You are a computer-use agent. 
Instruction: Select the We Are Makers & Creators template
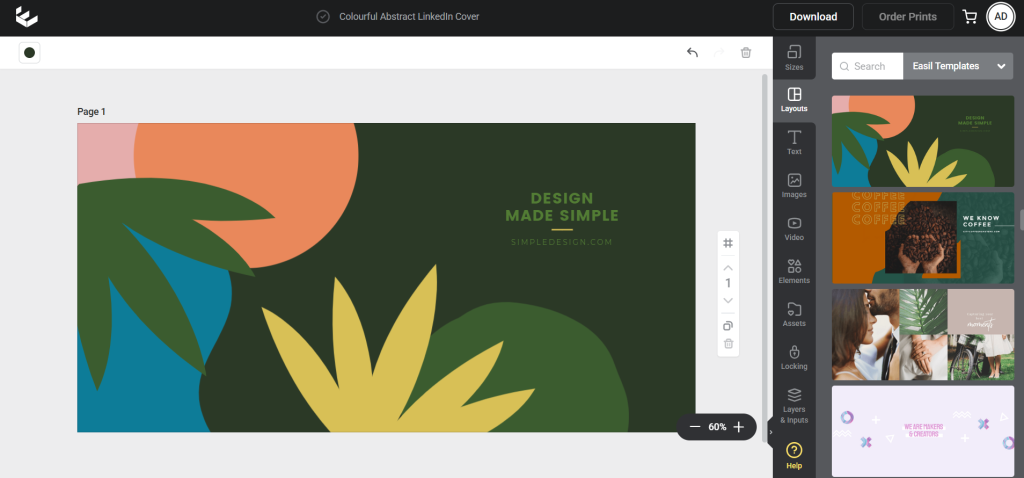pos(923,432)
